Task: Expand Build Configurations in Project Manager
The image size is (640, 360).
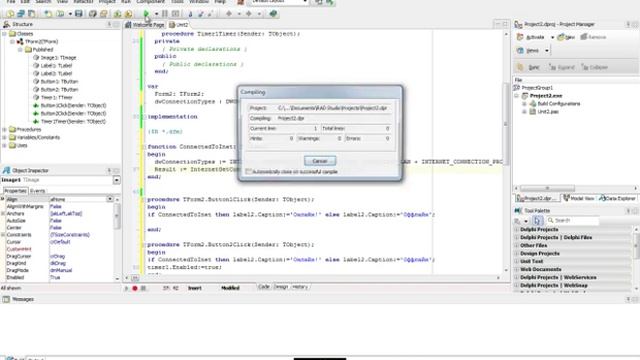Action: [x=524, y=104]
